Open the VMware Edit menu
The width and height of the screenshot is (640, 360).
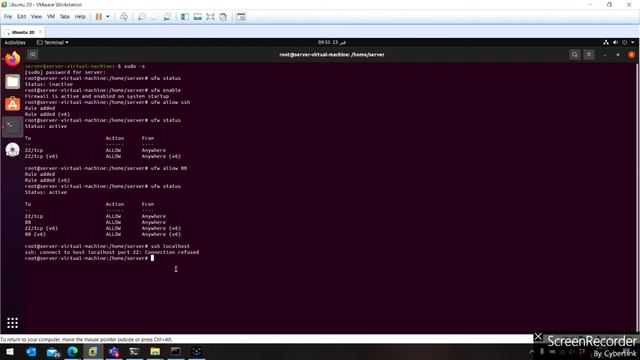tap(21, 17)
